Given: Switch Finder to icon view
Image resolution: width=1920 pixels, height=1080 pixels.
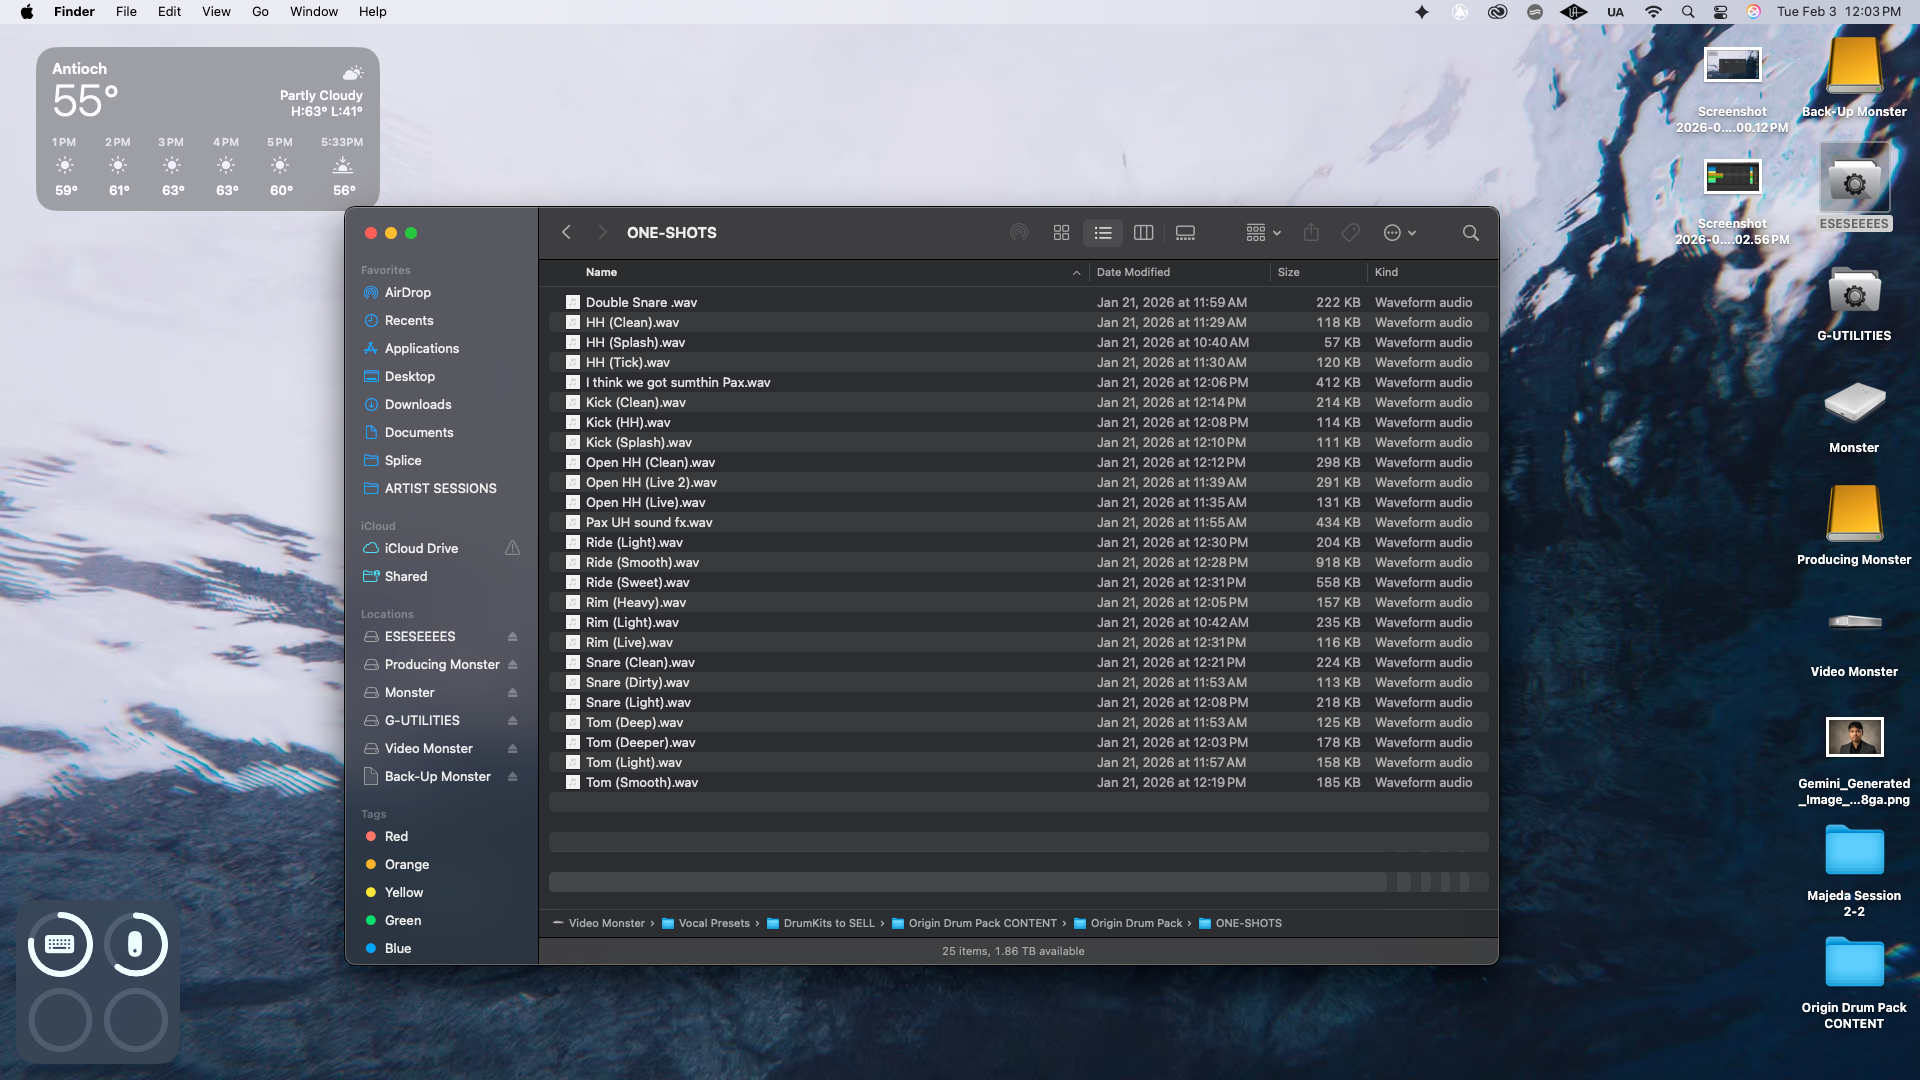Looking at the screenshot, I should click(x=1061, y=233).
